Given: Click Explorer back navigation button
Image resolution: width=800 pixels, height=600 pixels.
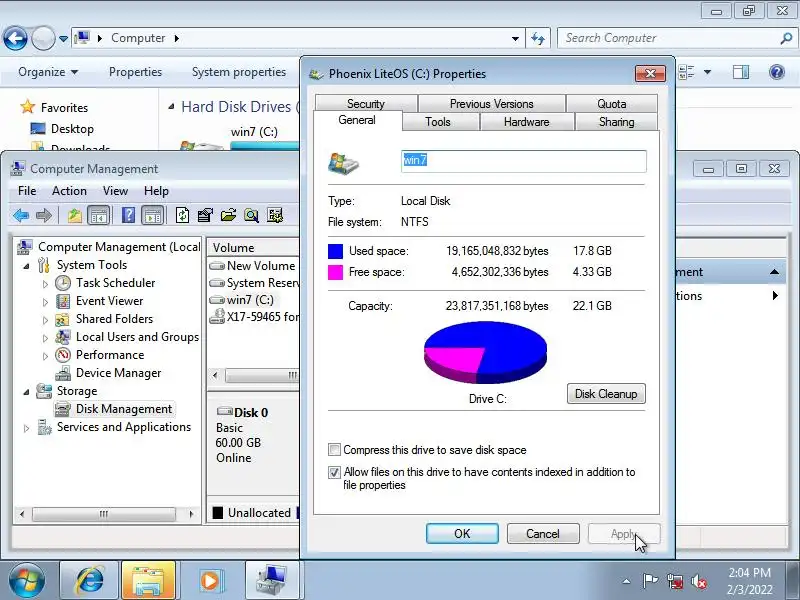Looking at the screenshot, I should coord(15,38).
